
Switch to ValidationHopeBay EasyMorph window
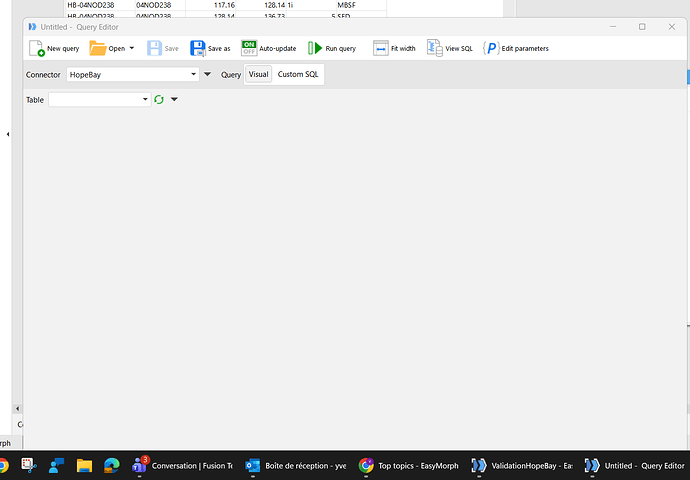click(x=522, y=465)
